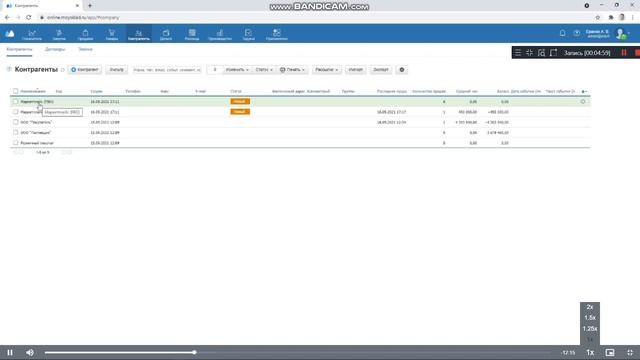Open the table settings gear button

(402, 70)
